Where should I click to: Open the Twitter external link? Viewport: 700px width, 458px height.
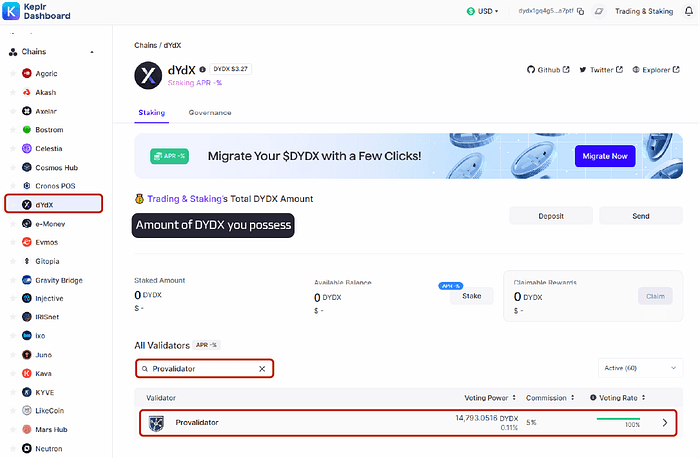601,70
